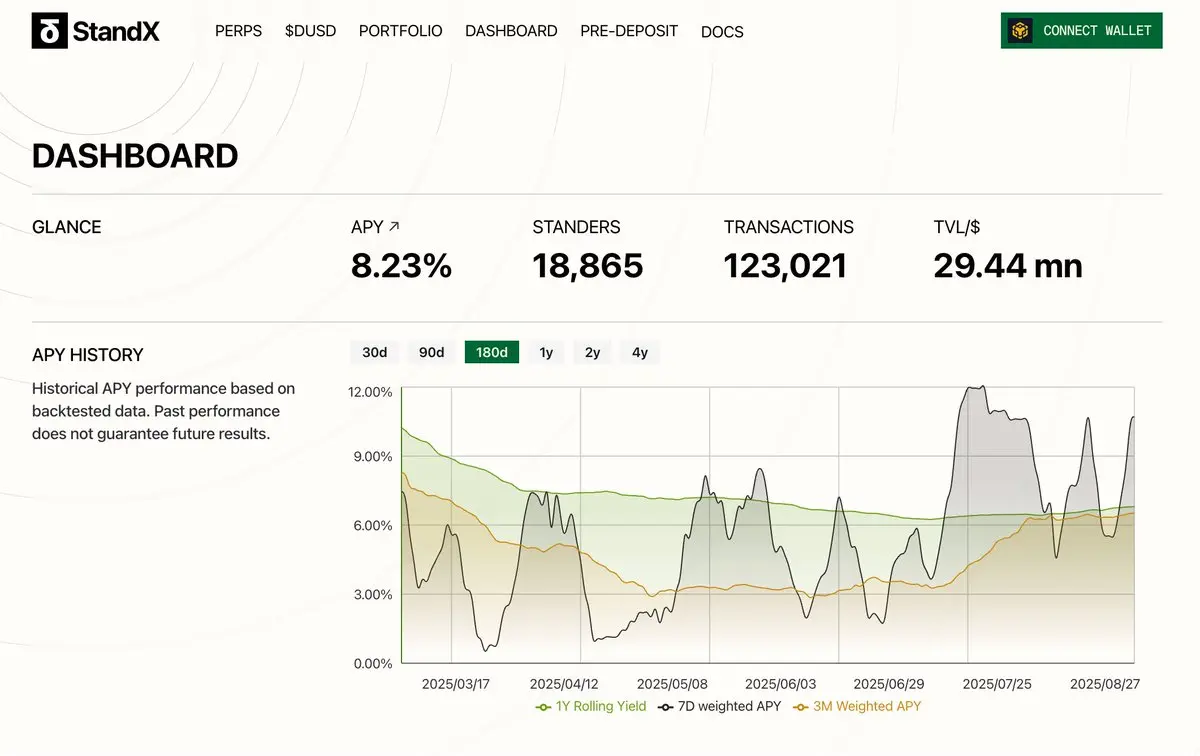This screenshot has width=1200, height=756.
Task: Switch chart to 1y range
Action: click(x=546, y=352)
